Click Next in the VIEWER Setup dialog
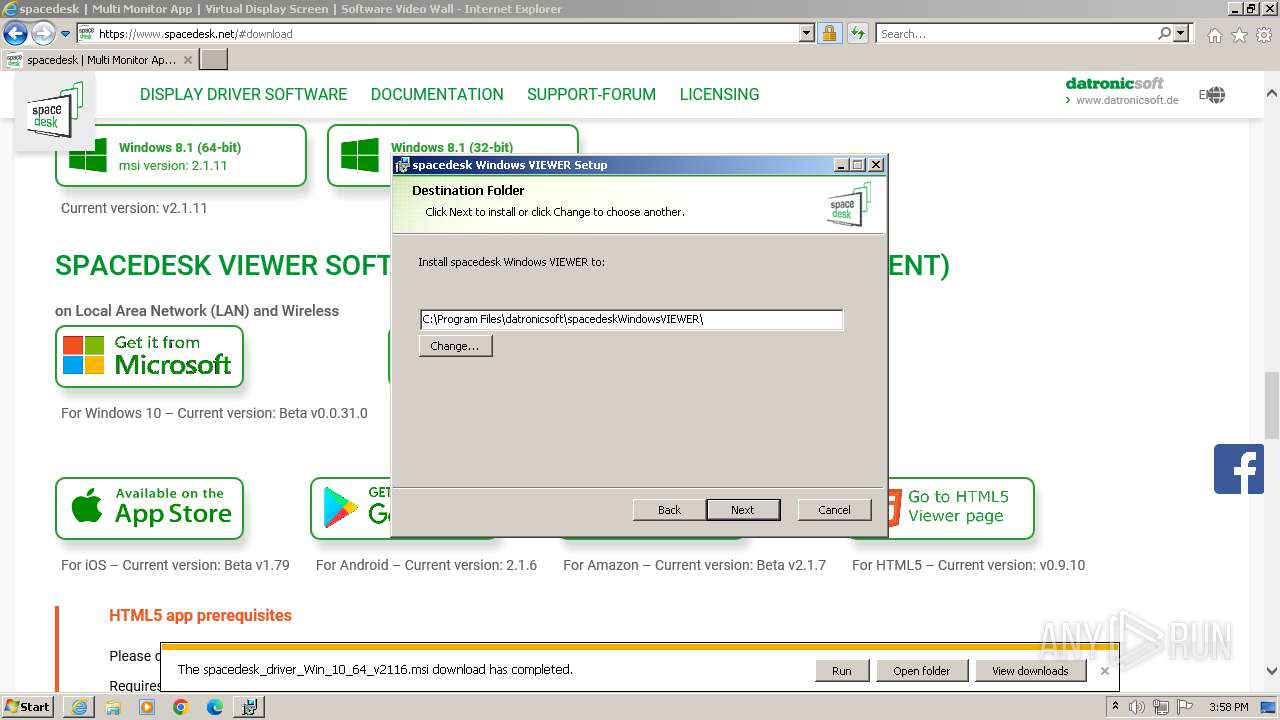Viewport: 1280px width, 720px height. [742, 509]
